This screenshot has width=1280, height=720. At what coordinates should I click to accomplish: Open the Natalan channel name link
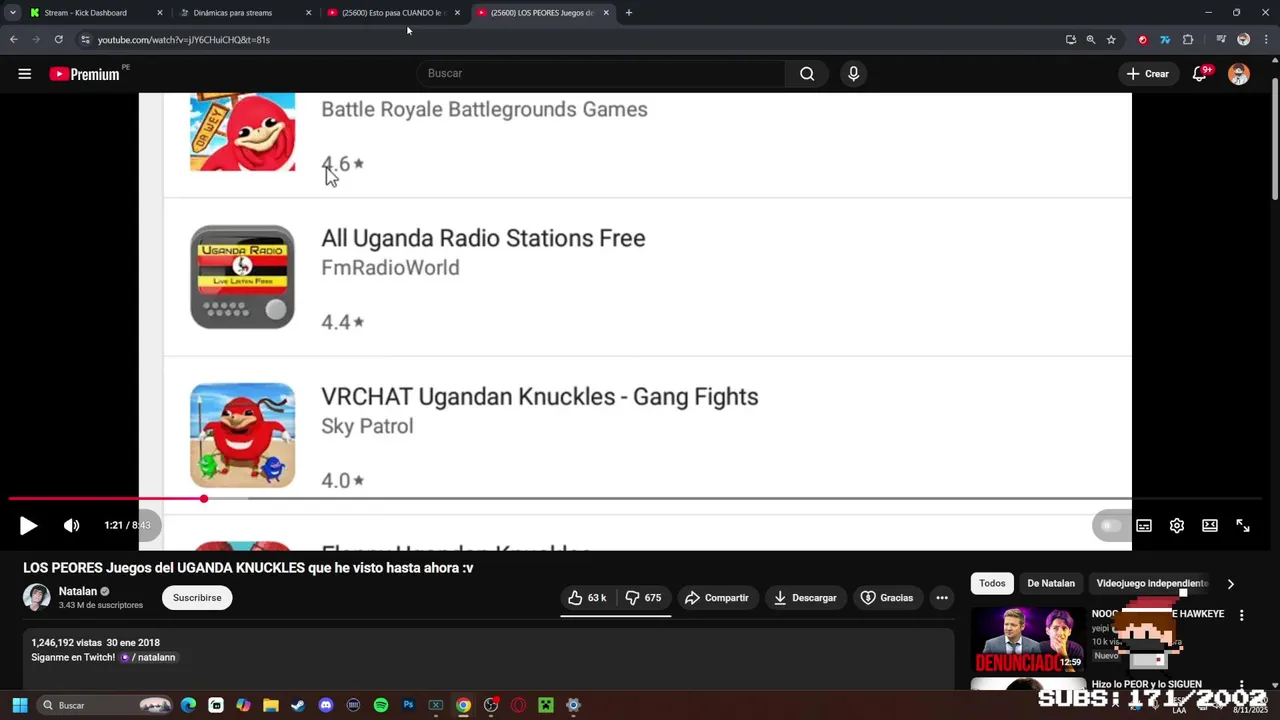(x=78, y=591)
